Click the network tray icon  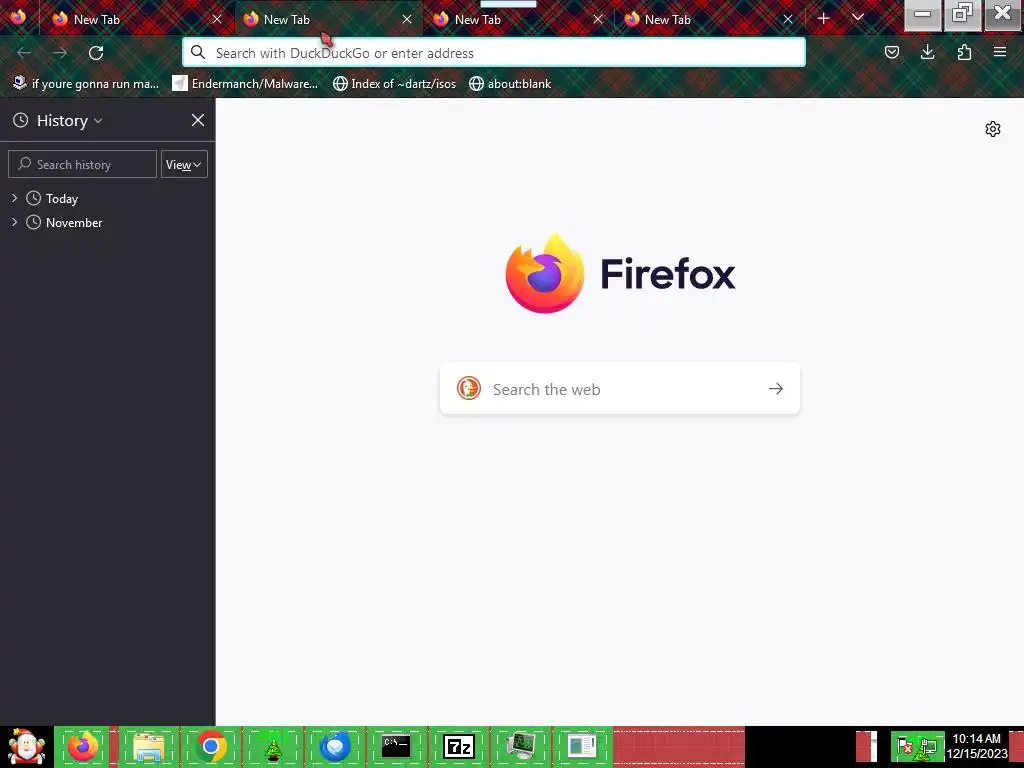pos(928,746)
